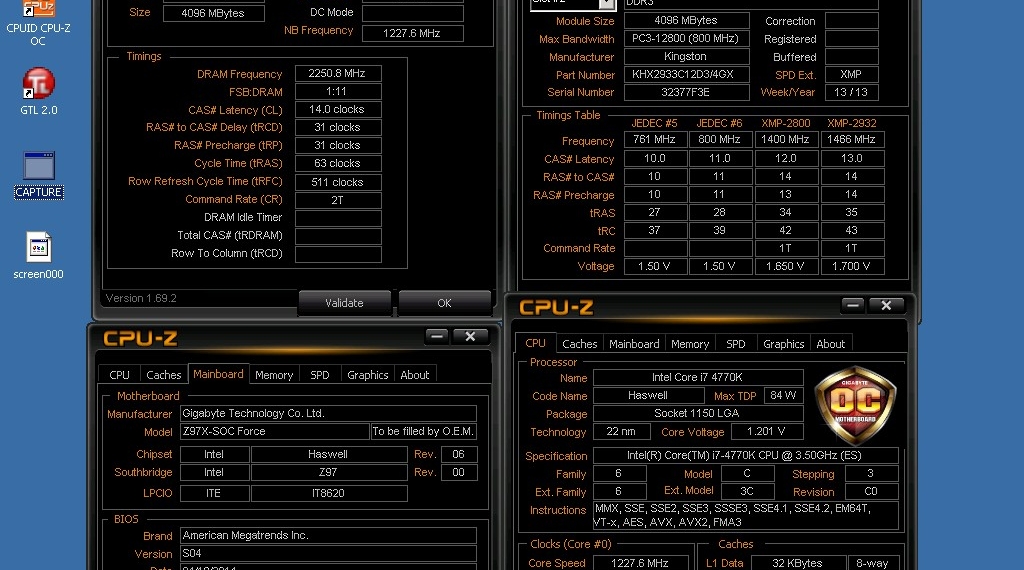The height and width of the screenshot is (570, 1024).
Task: Click the RAS# Precharge tRP value field
Action: pos(338,145)
